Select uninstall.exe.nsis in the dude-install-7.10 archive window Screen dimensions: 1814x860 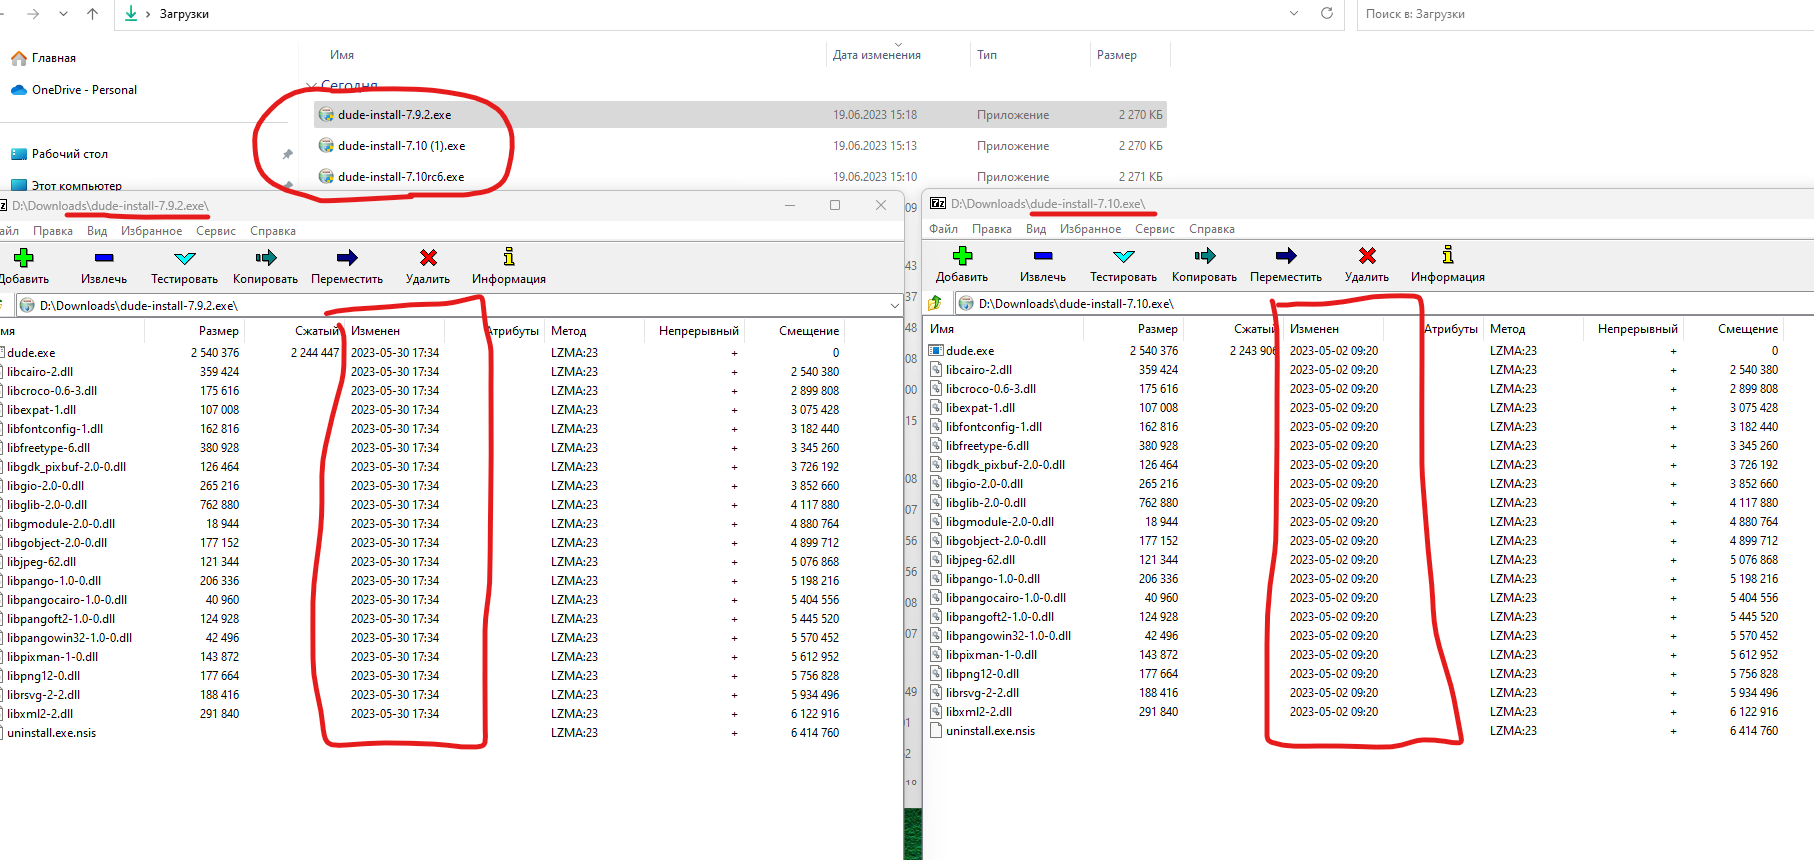(990, 731)
